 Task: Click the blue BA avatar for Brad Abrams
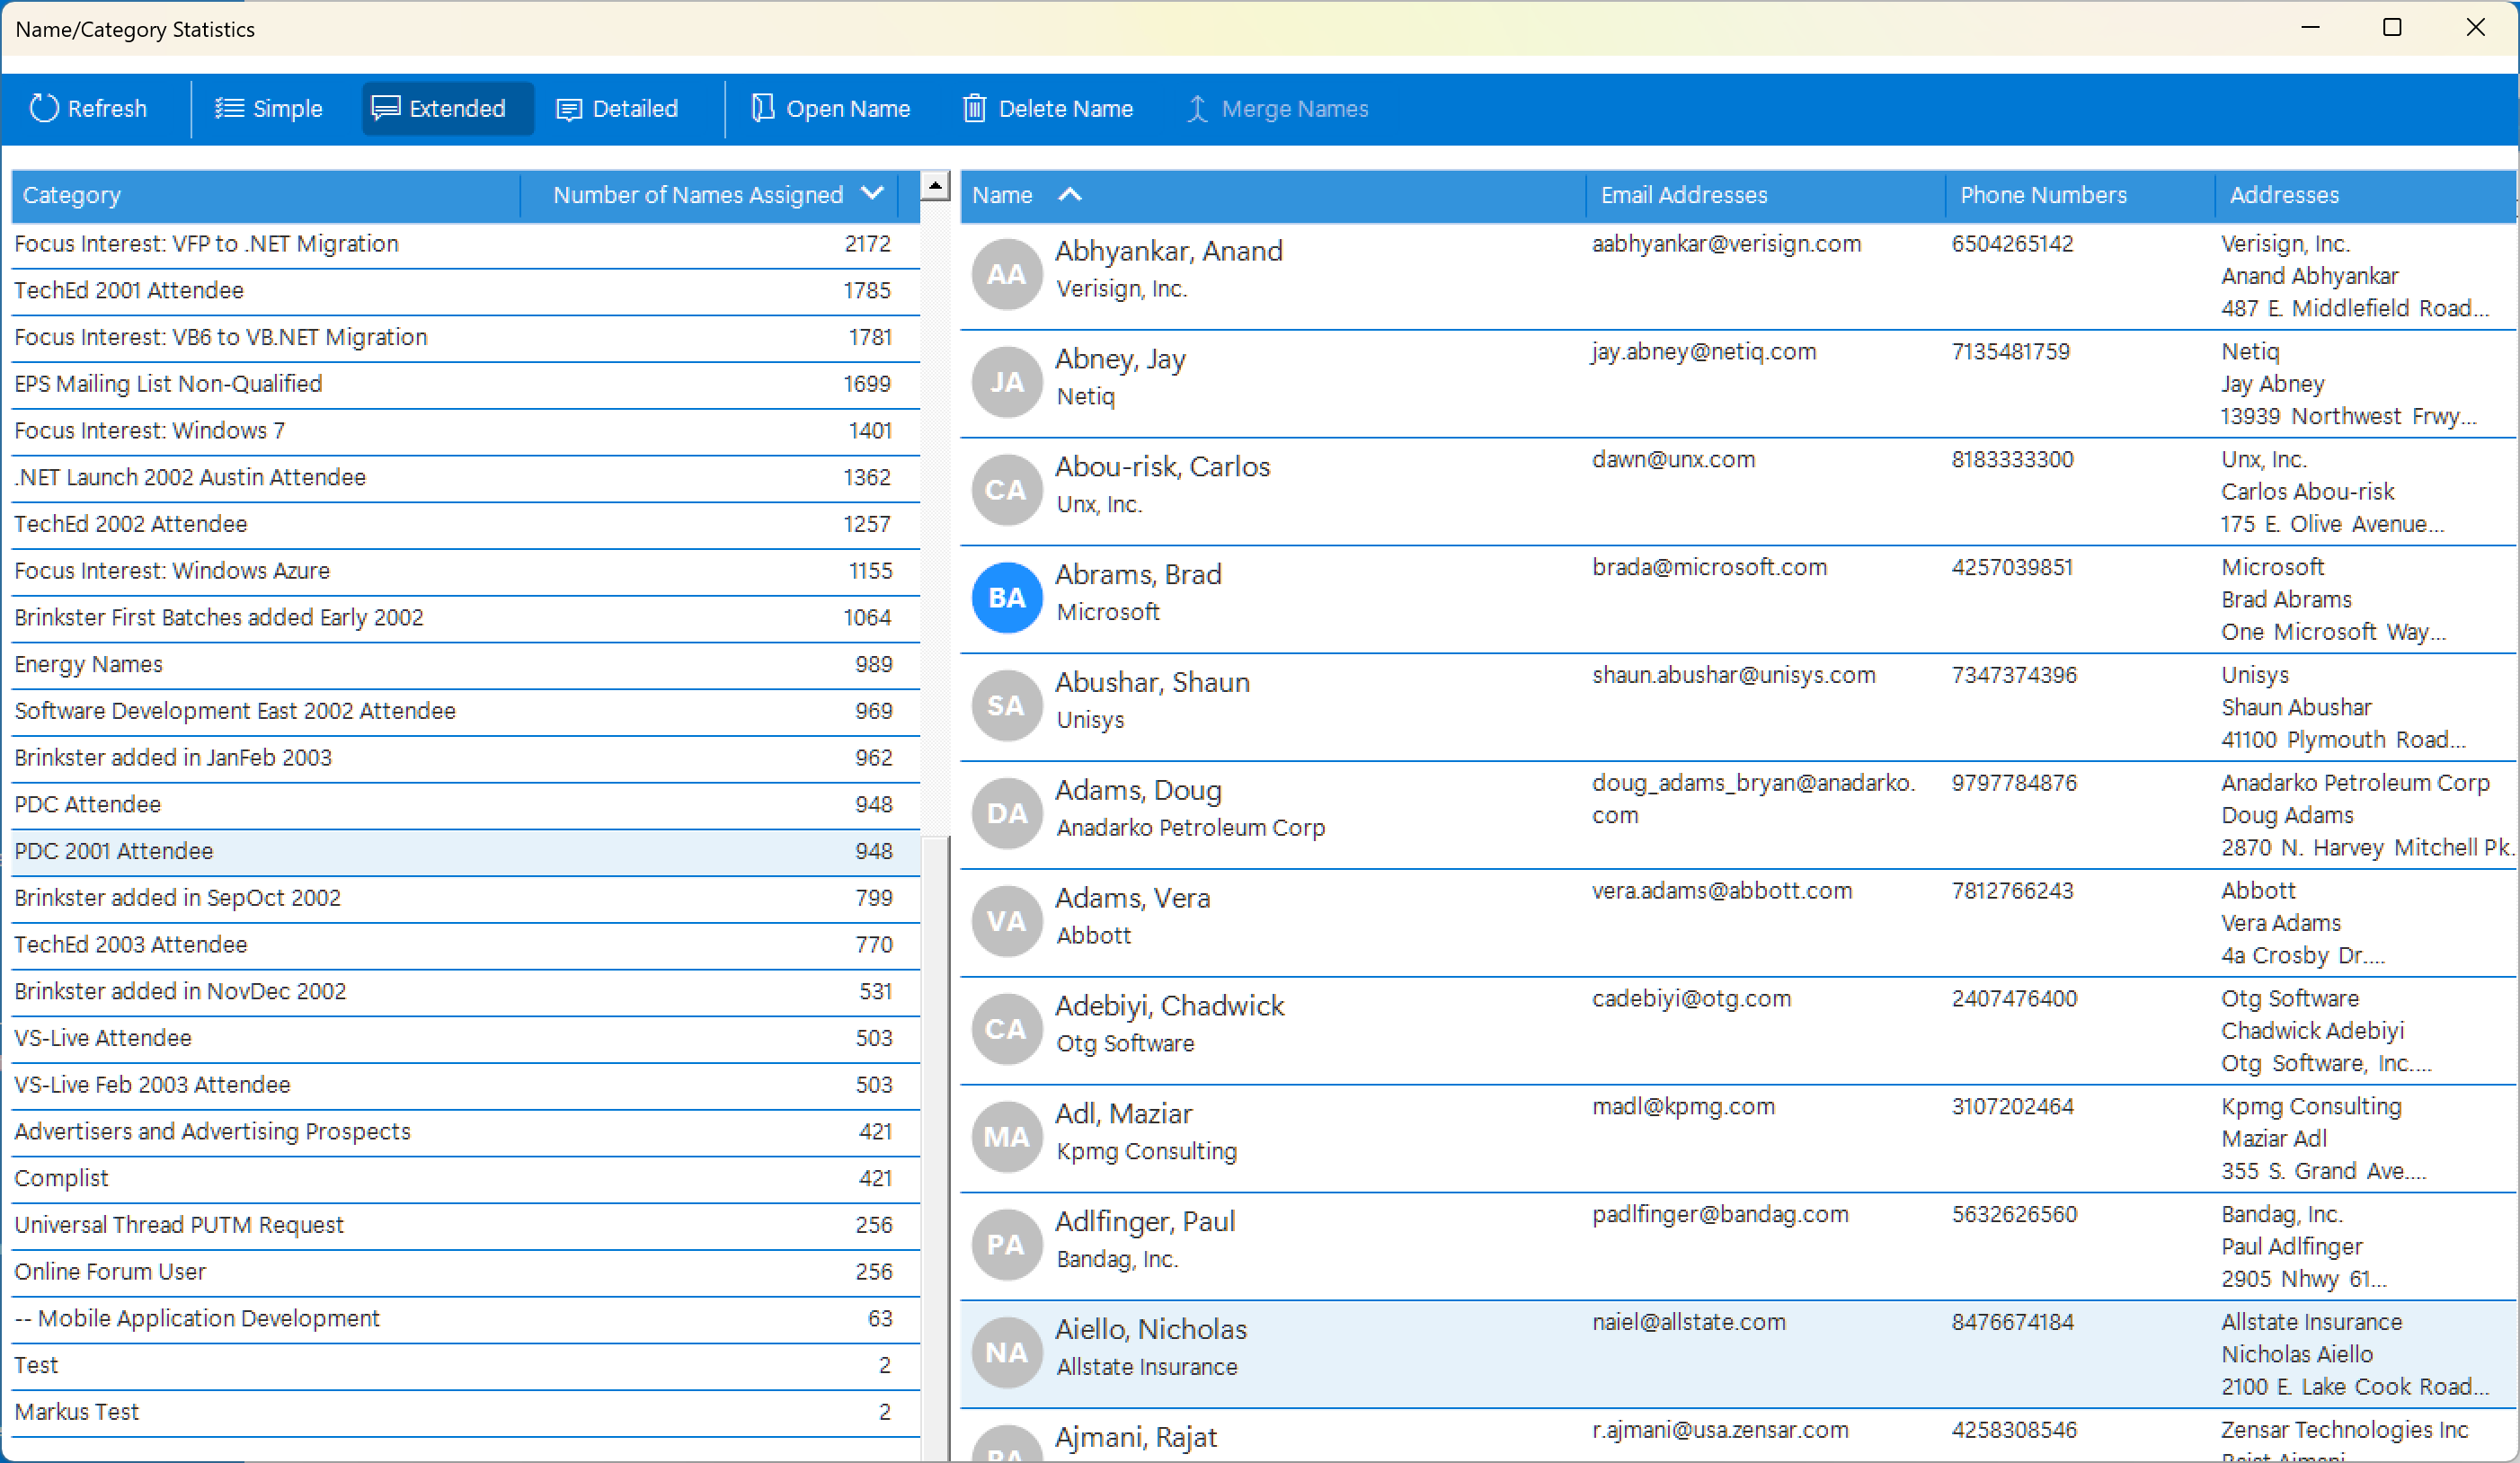tap(1006, 598)
